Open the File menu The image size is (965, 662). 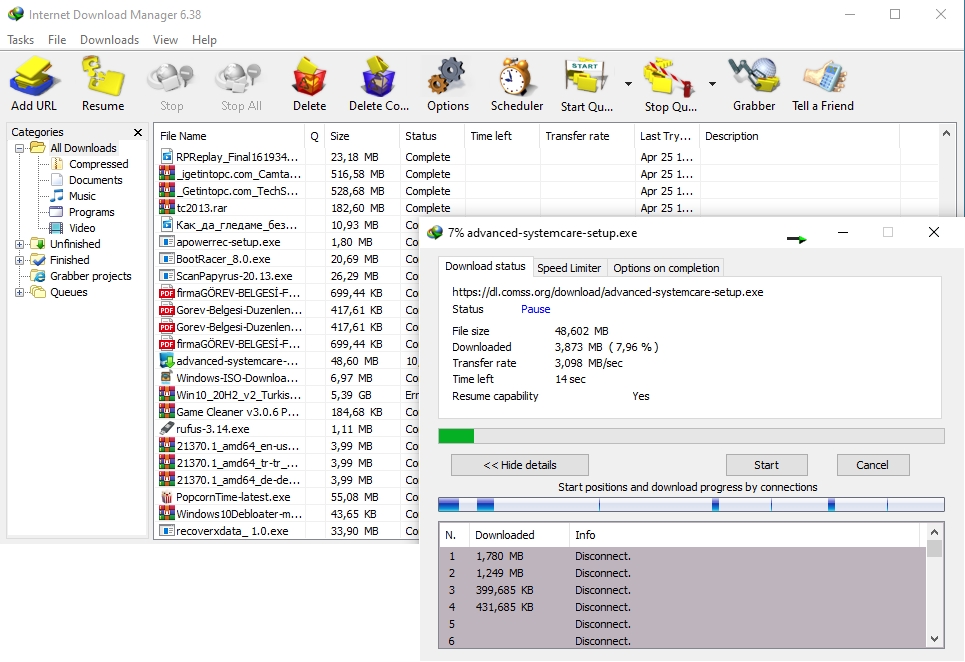pyautogui.click(x=57, y=40)
